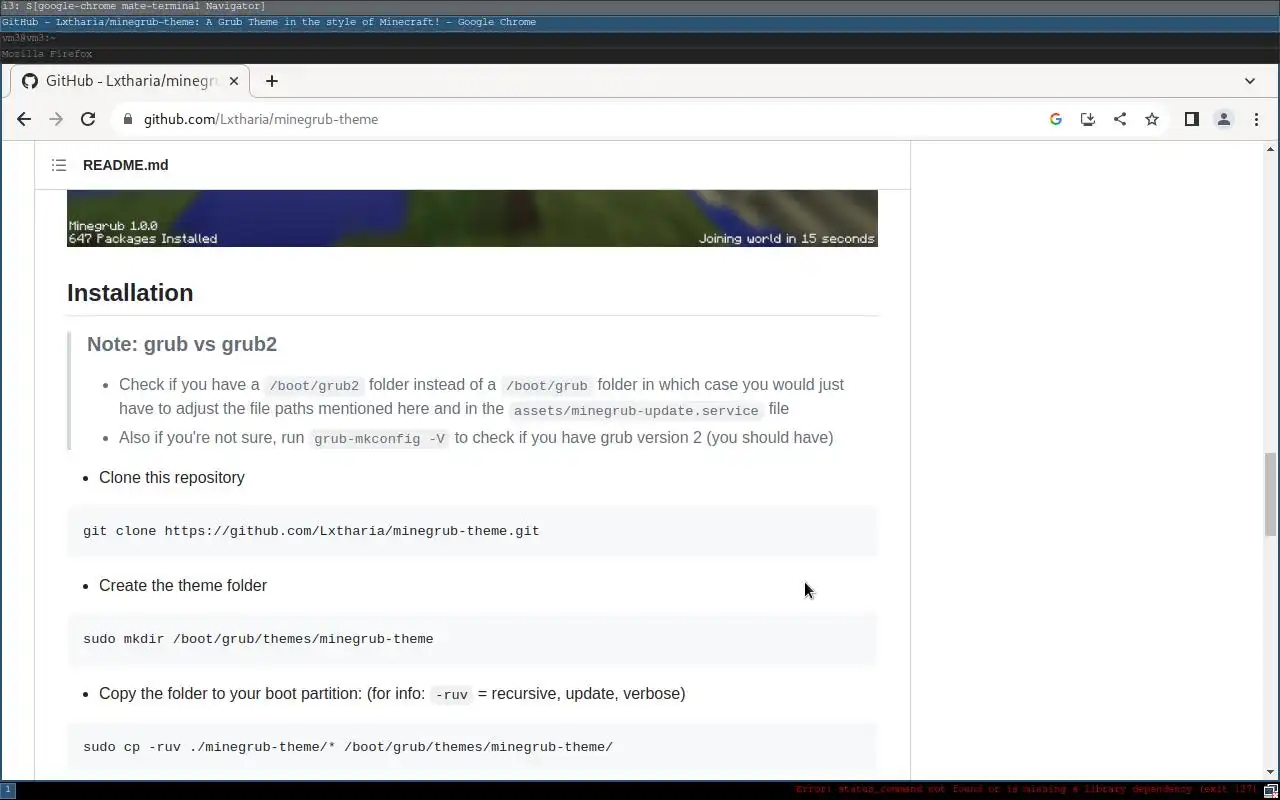Click the /boot/grub inline code
Image resolution: width=1280 pixels, height=800 pixels.
pos(547,385)
